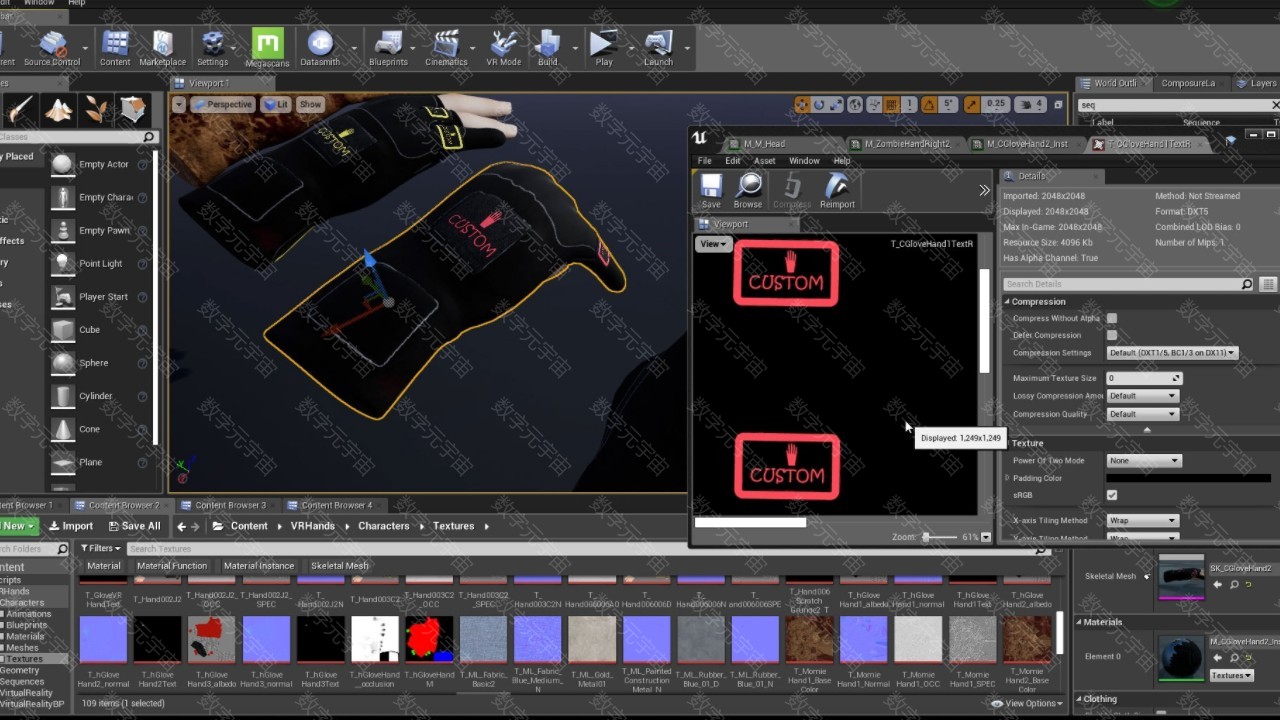Screen dimensions: 1280x720
Task: Open the Megascans toolbar icon
Action: (x=266, y=47)
